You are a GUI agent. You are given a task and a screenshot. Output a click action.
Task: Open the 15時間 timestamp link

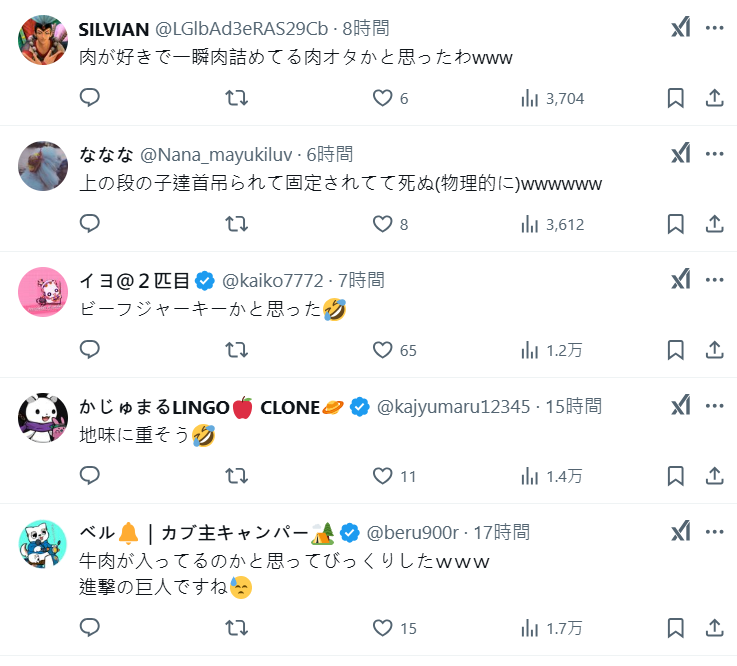tap(573, 406)
